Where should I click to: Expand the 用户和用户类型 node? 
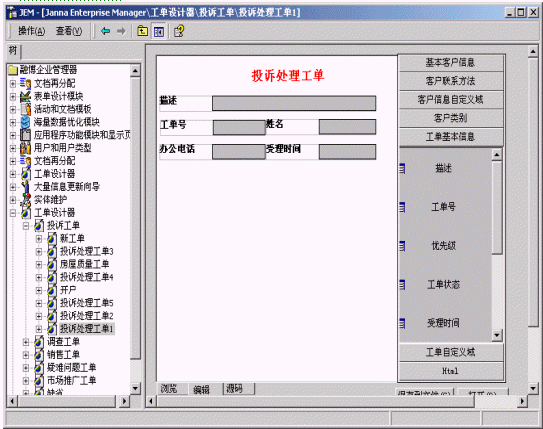point(13,149)
